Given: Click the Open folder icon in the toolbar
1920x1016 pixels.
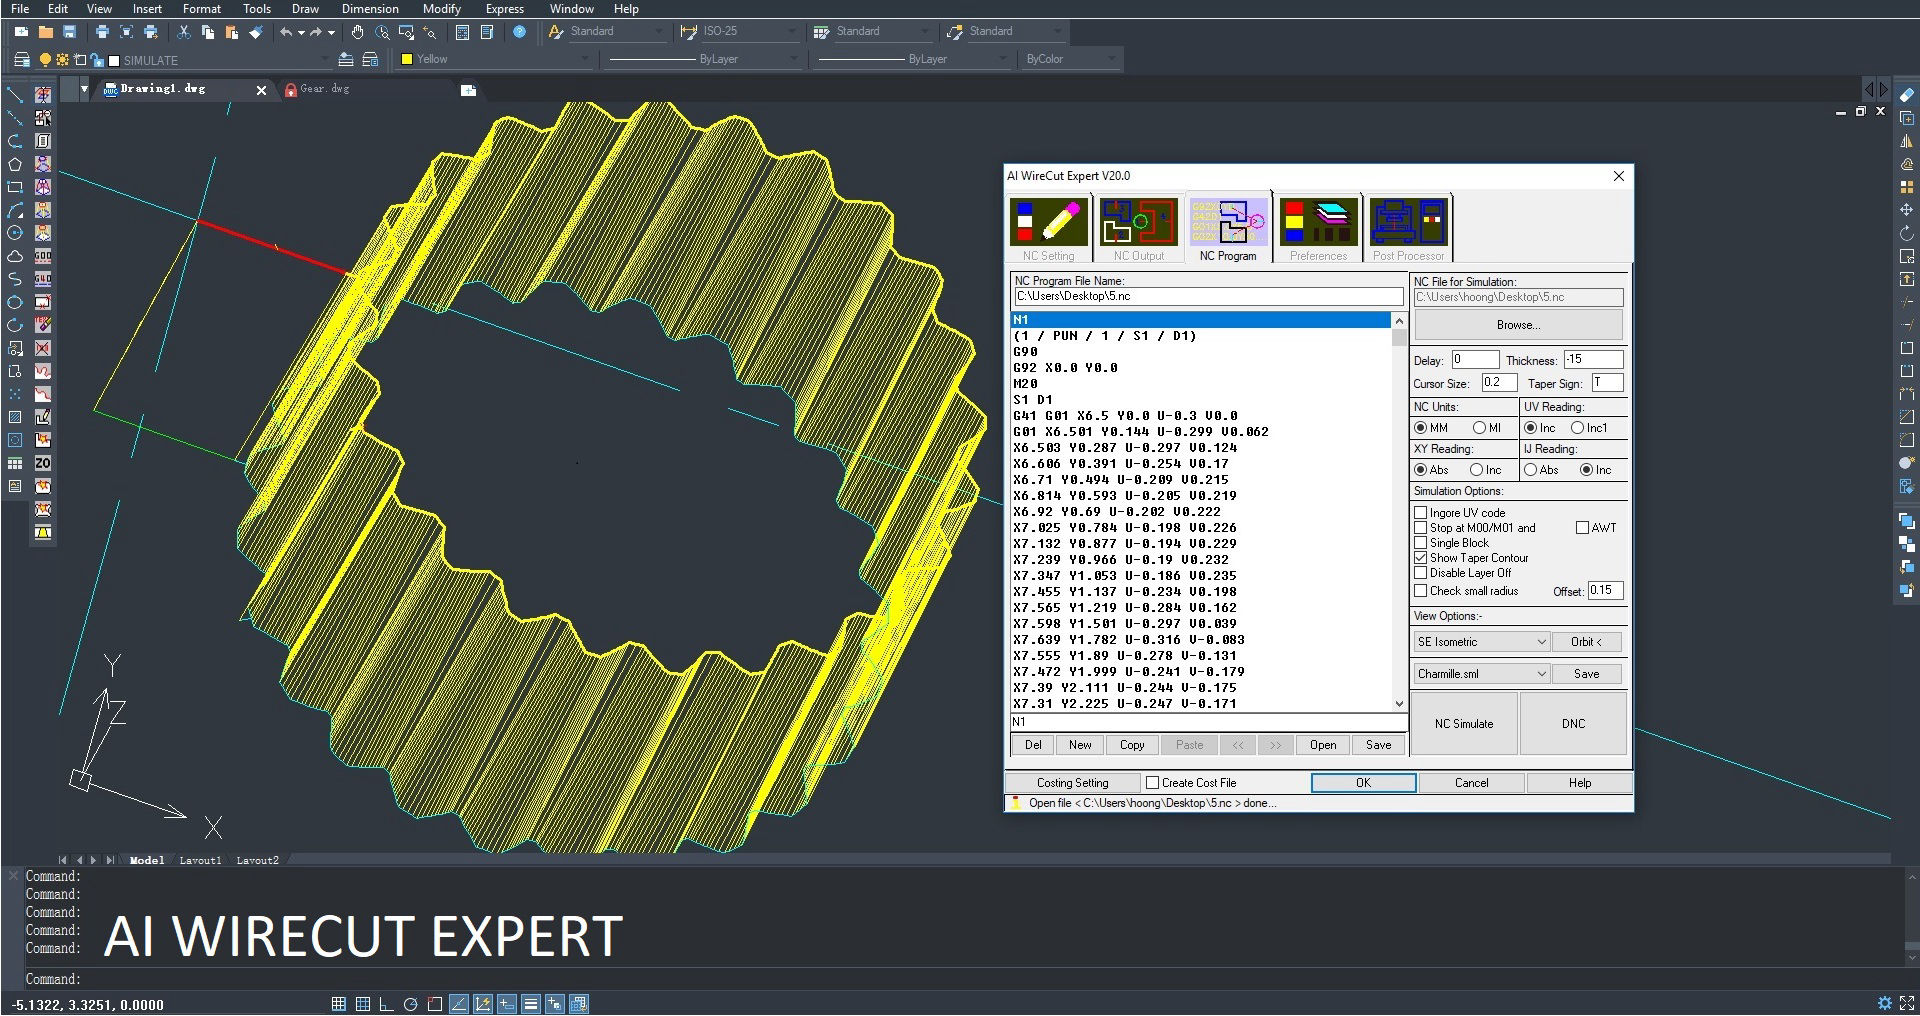Looking at the screenshot, I should (45, 32).
